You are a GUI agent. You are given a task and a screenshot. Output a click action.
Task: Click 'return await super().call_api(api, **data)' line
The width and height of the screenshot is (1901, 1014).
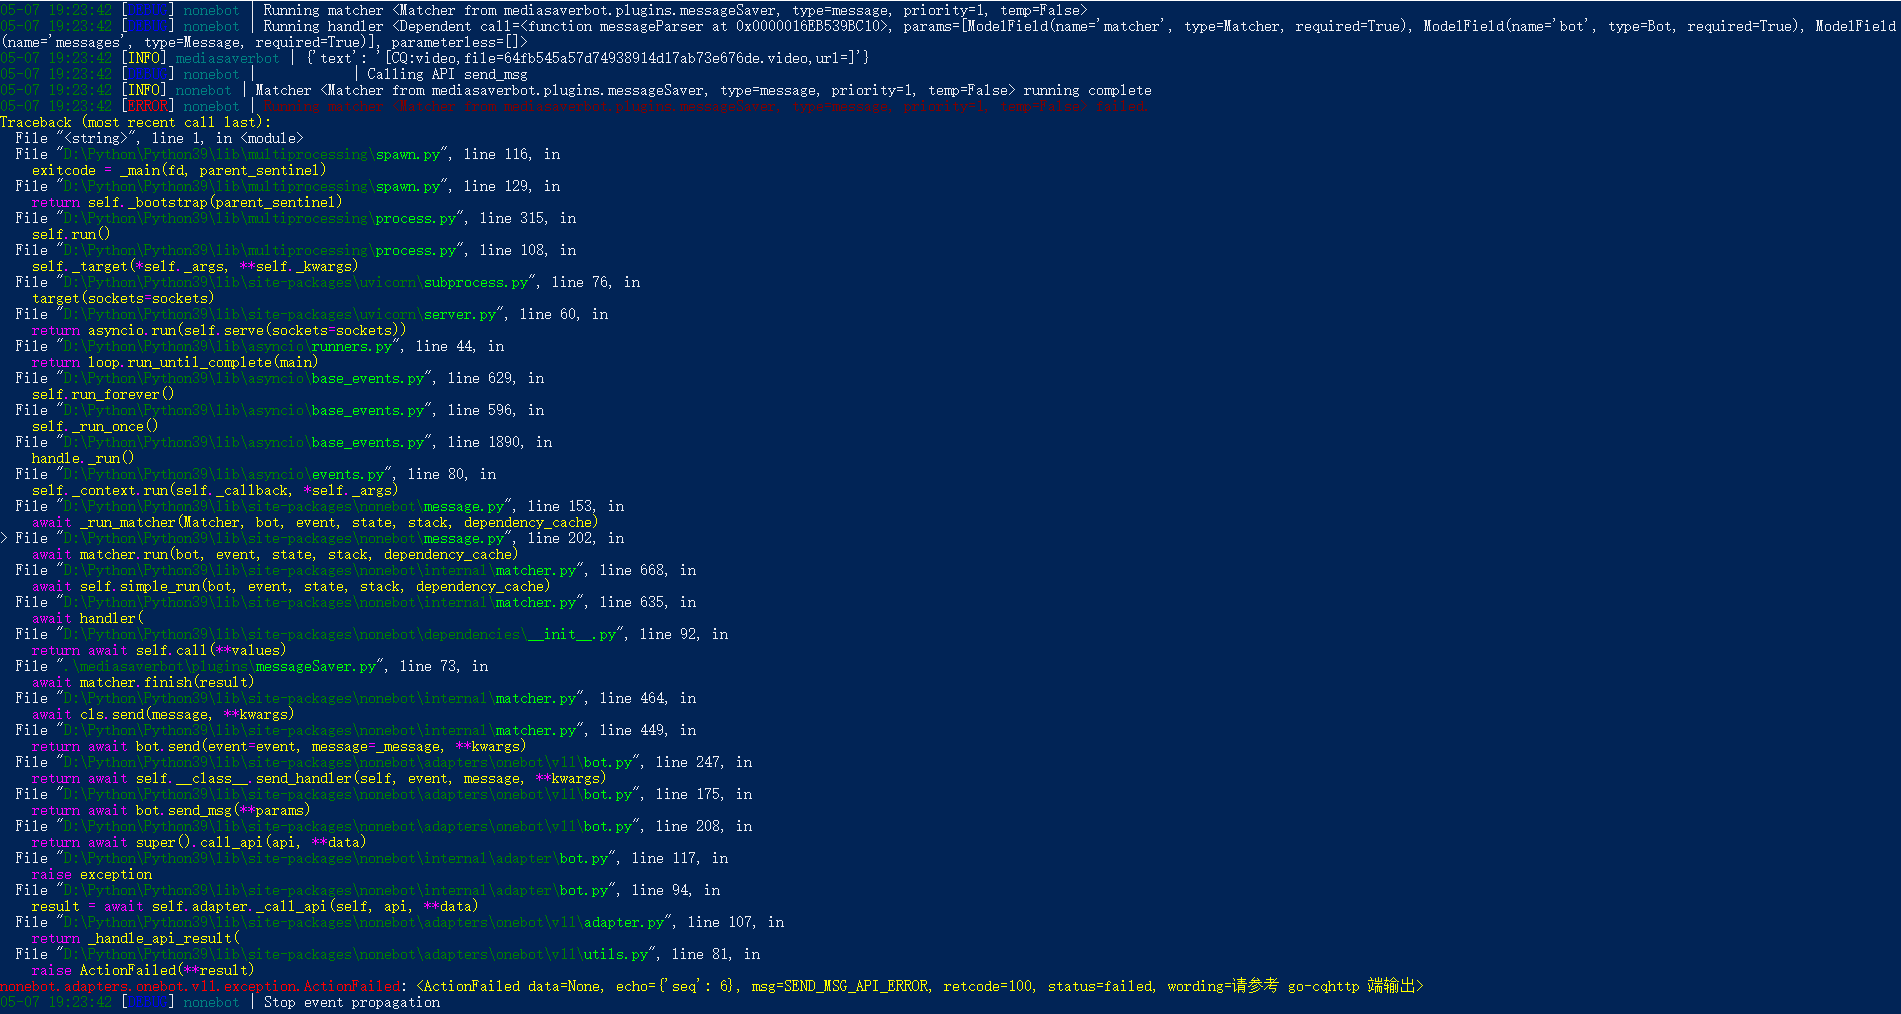(199, 842)
